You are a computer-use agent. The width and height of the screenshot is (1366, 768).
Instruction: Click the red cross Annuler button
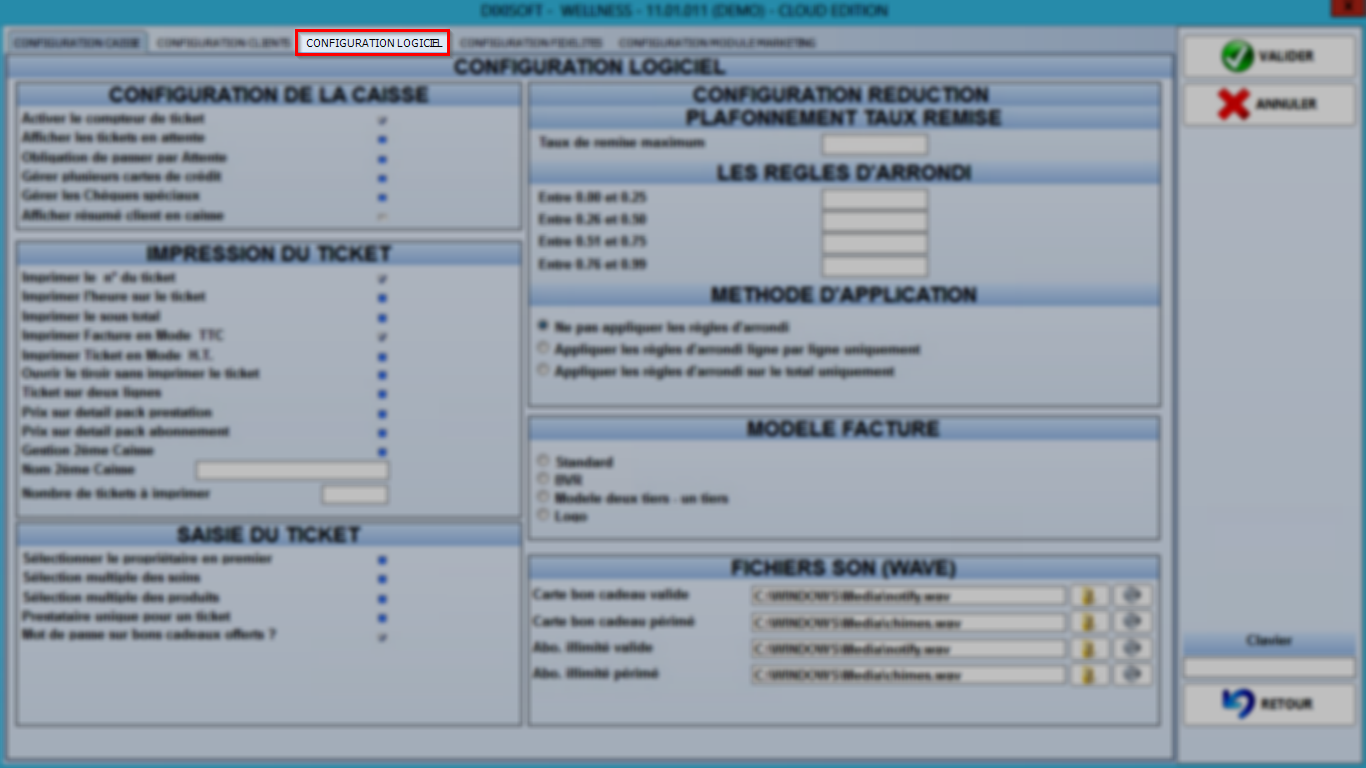[x=1269, y=104]
